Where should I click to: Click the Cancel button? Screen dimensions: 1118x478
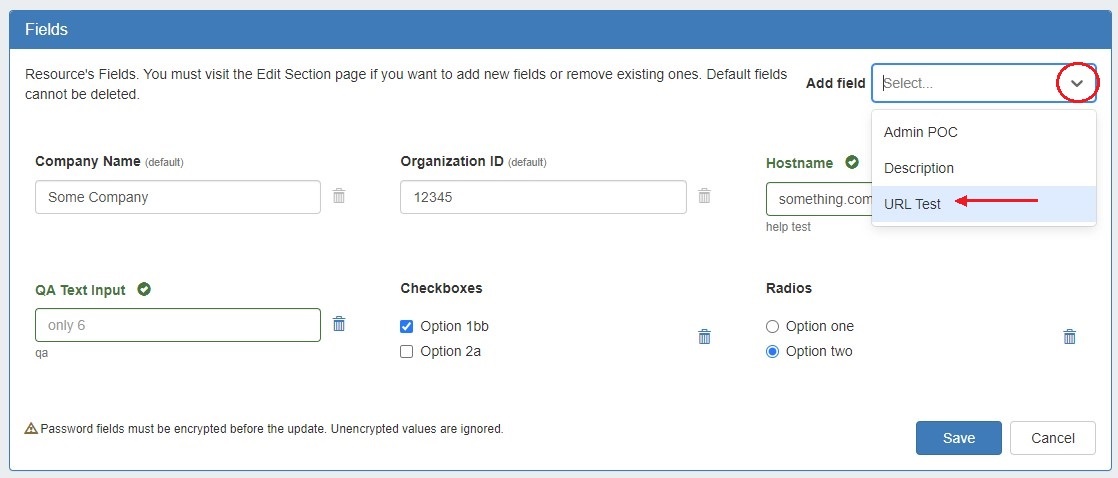pos(1052,438)
